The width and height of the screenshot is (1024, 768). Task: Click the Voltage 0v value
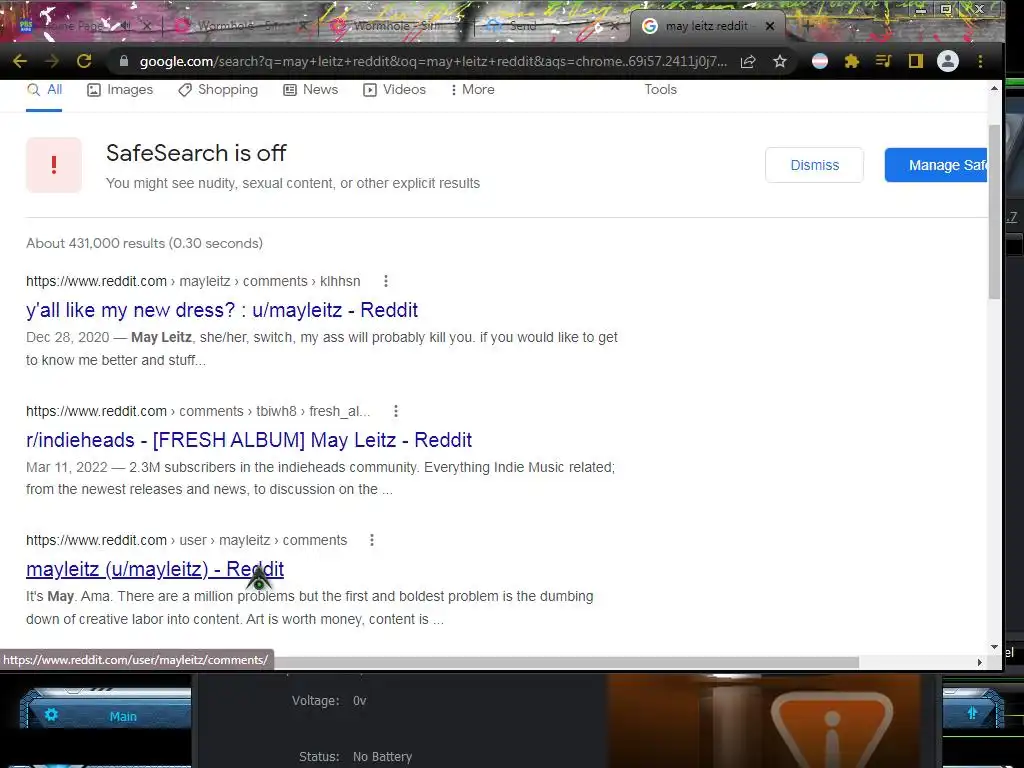[x=359, y=700]
